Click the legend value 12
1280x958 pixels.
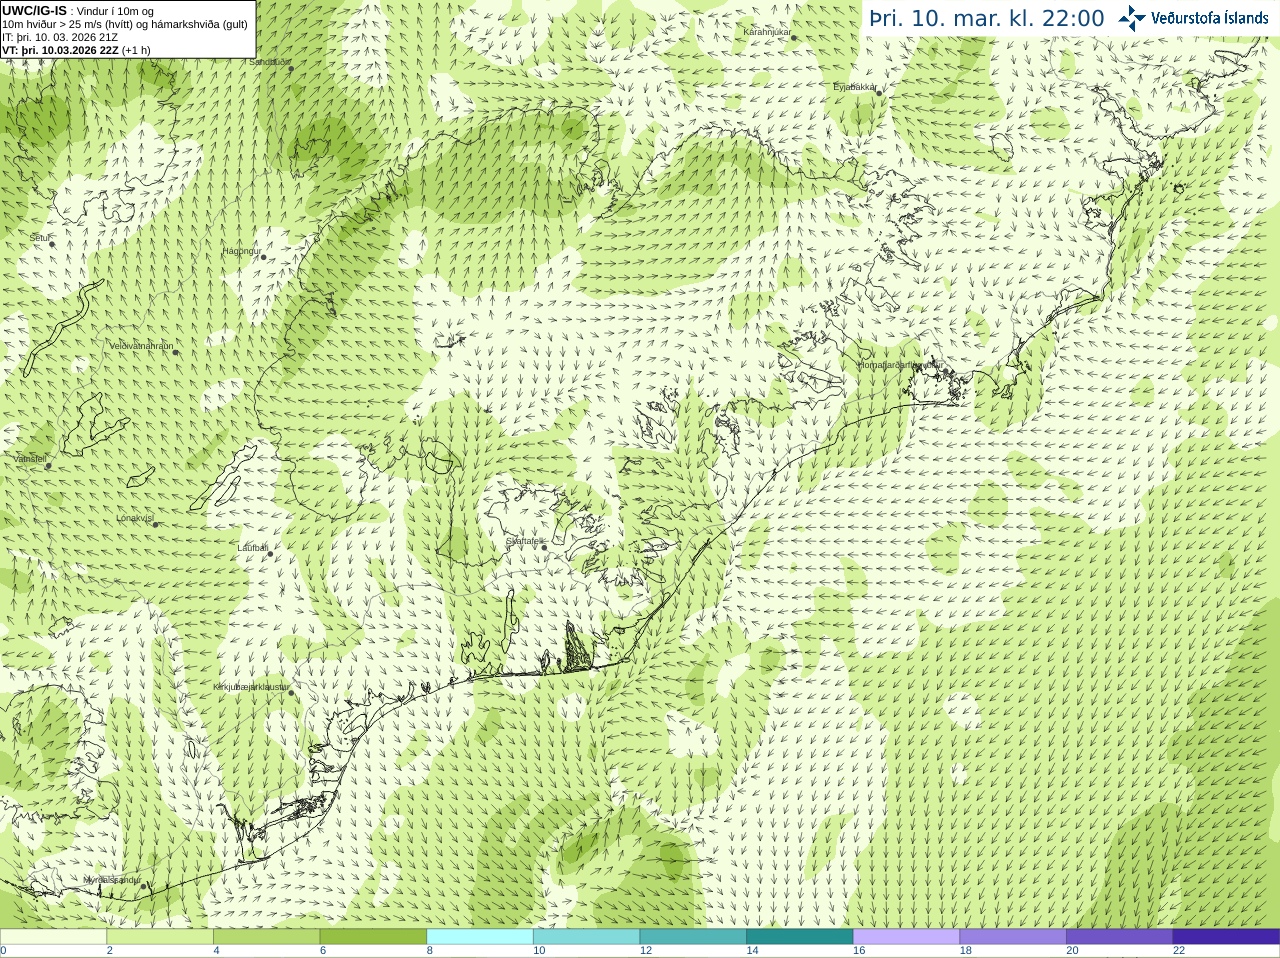(x=646, y=951)
